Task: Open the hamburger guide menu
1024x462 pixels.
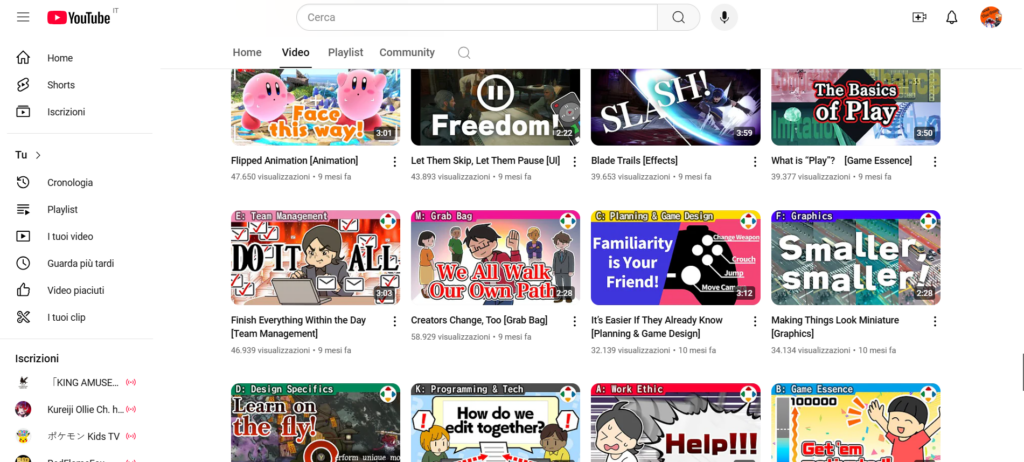Action: coord(23,17)
